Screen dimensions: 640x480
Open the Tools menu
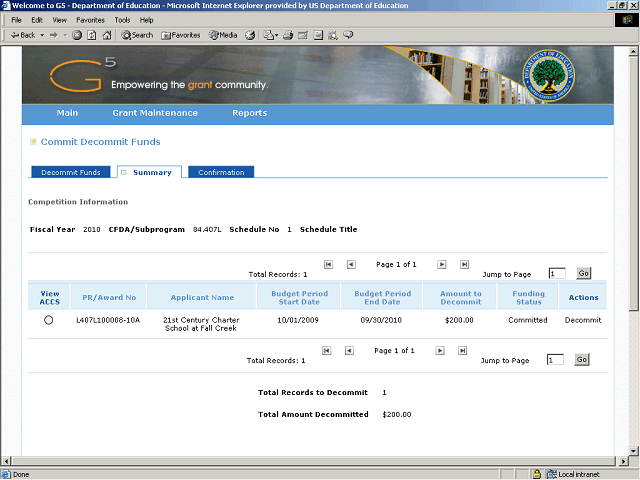(x=122, y=20)
